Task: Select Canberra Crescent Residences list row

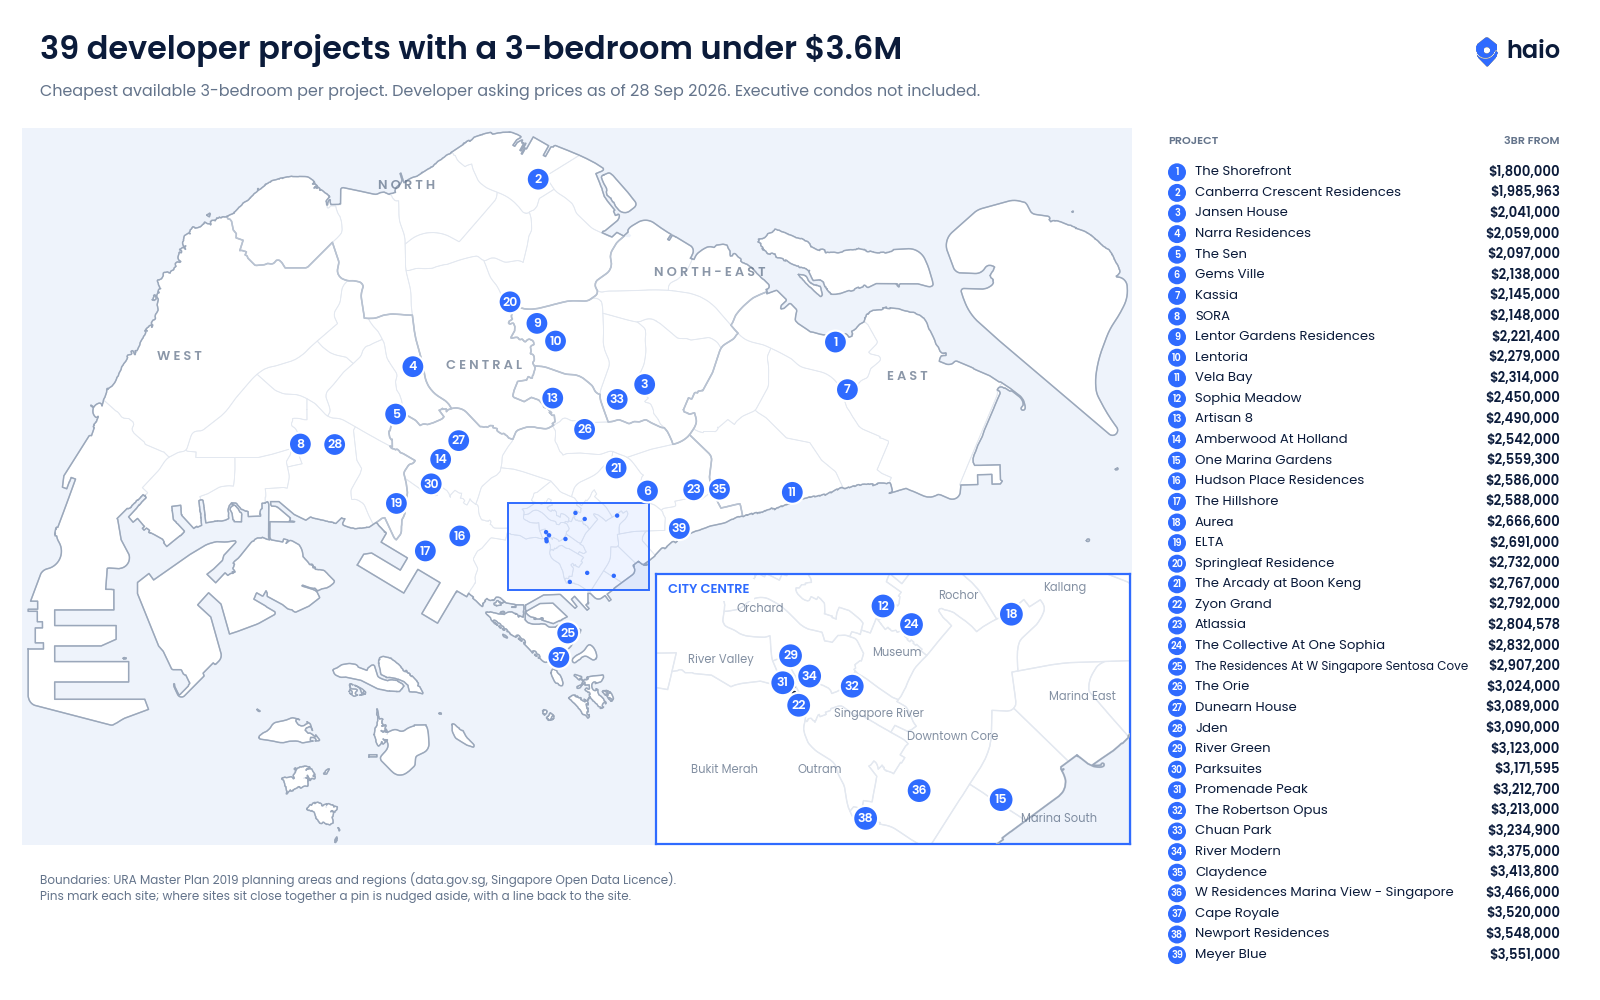Action: pos(1364,192)
